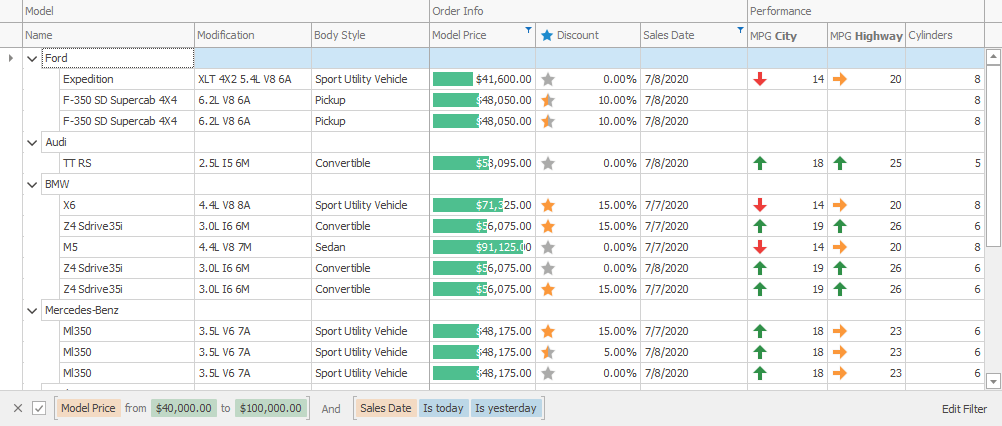Viewport: 1002px width, 426px height.
Task: Click red down arrow in Expedition MPG City
Action: pos(760,79)
